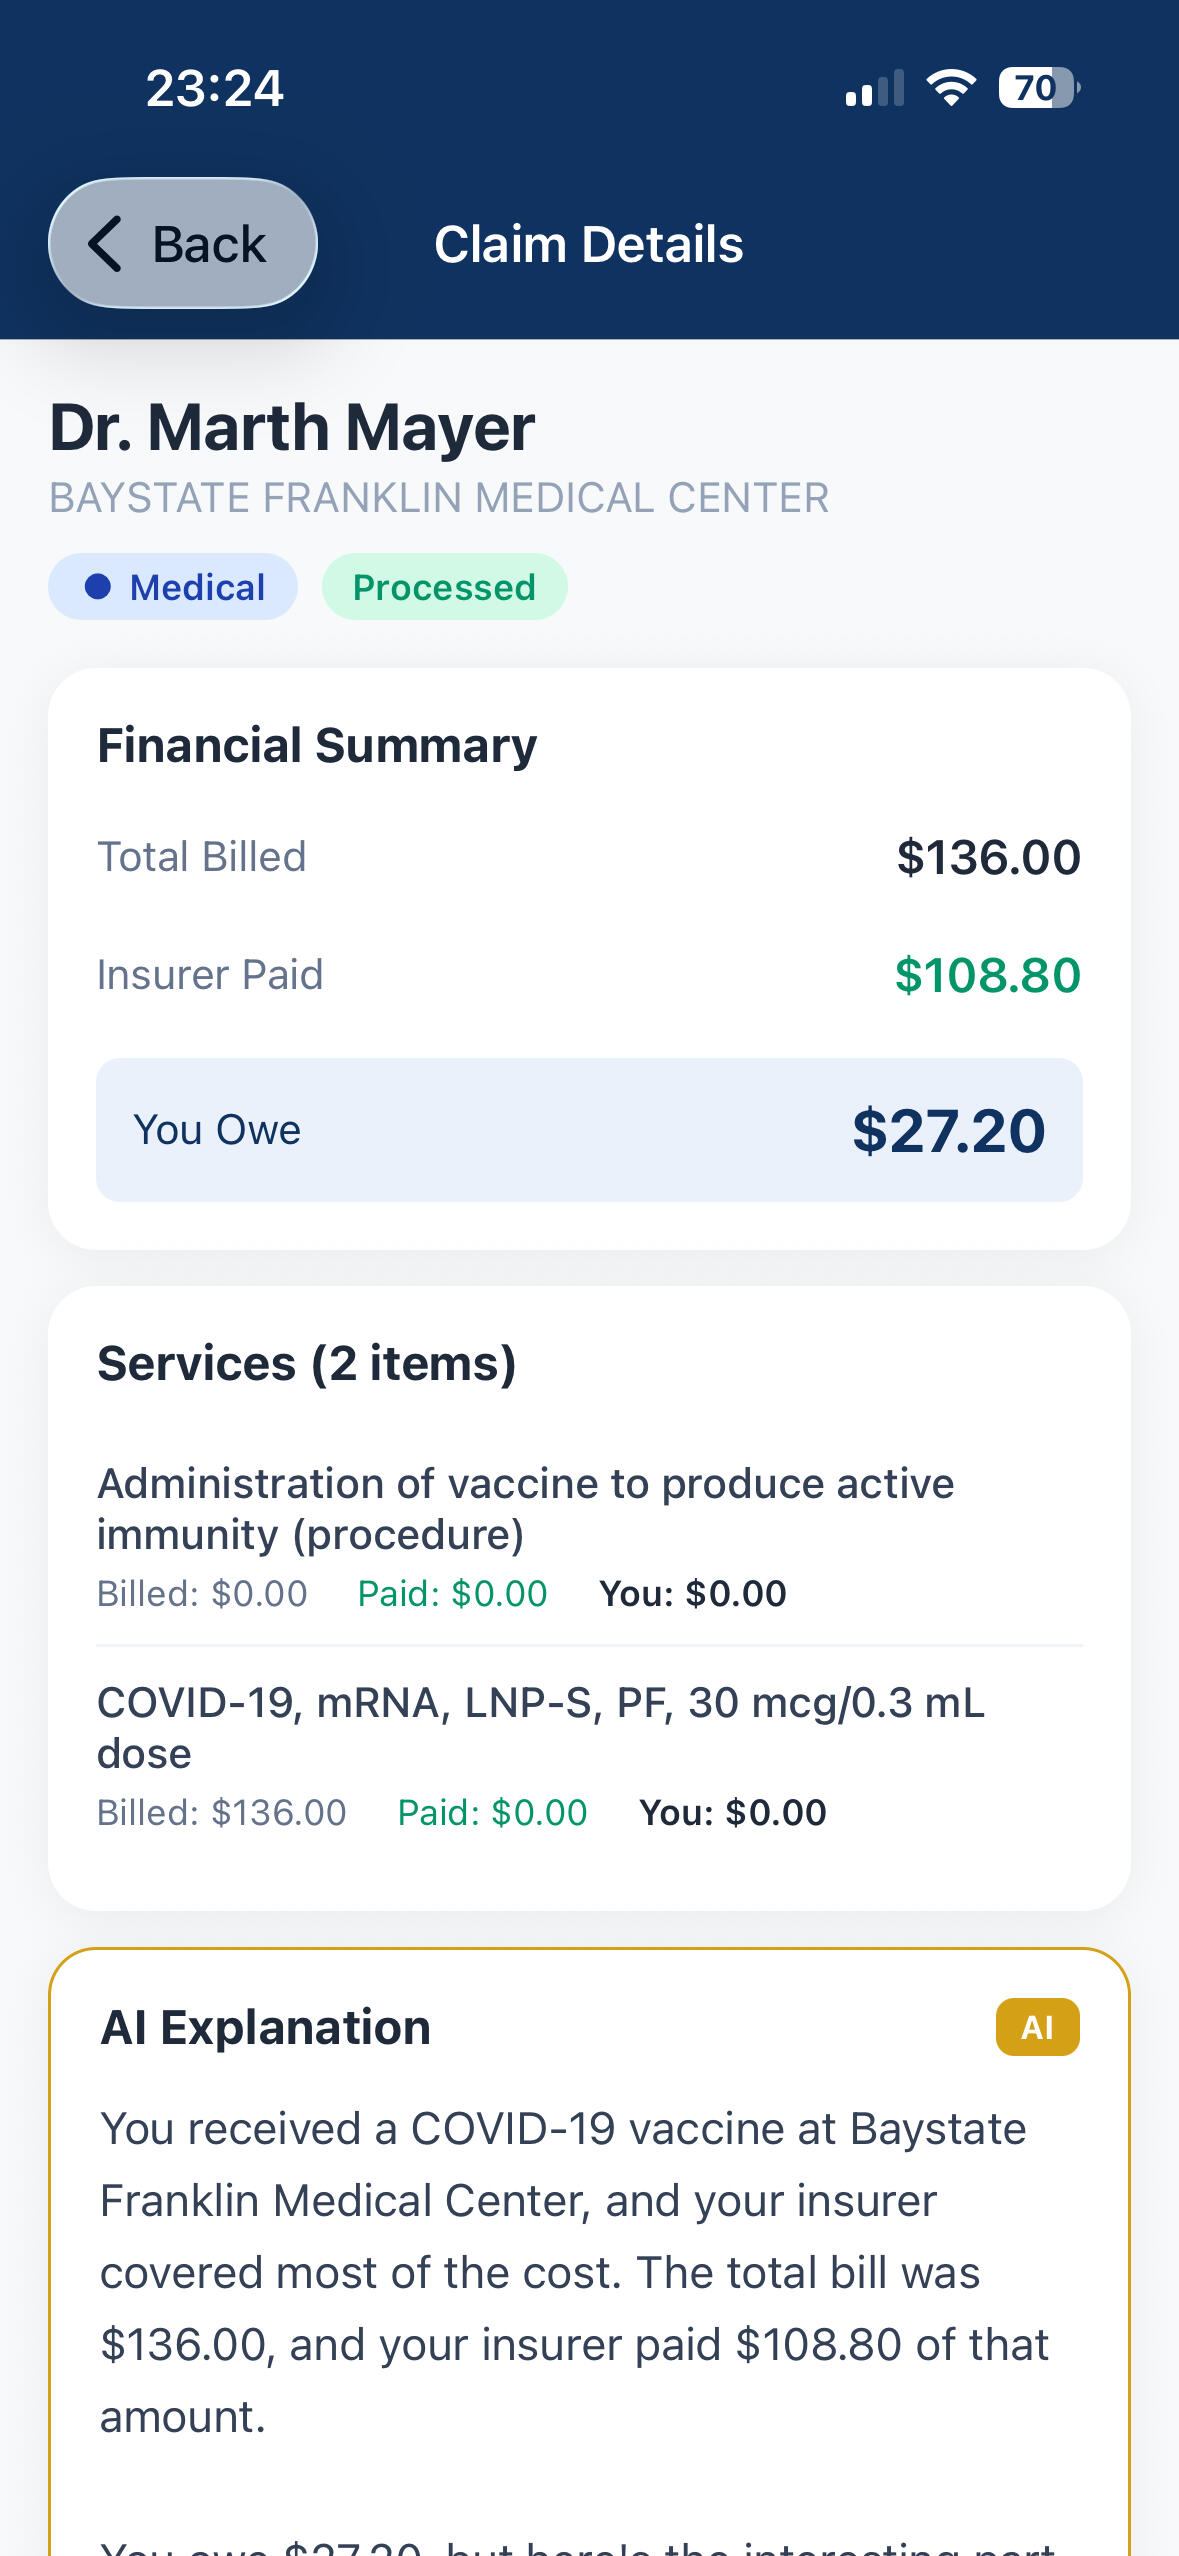Tap the Medical category tag
Image resolution: width=1179 pixels, height=2556 pixels.
[173, 587]
